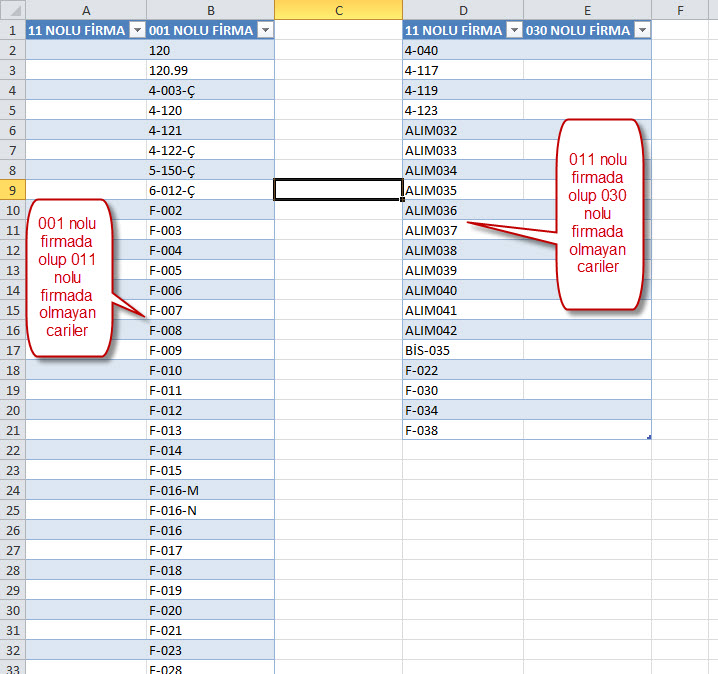
Task: Click the selected cell C9
Action: click(x=338, y=190)
